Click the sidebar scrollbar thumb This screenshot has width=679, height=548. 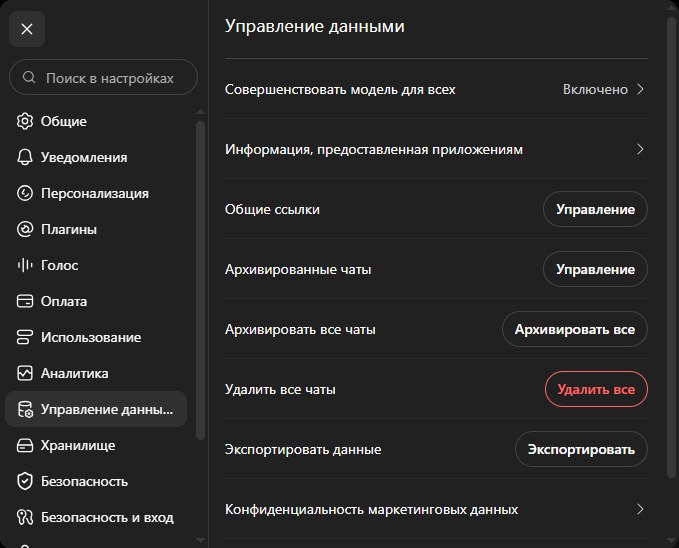pyautogui.click(x=200, y=280)
